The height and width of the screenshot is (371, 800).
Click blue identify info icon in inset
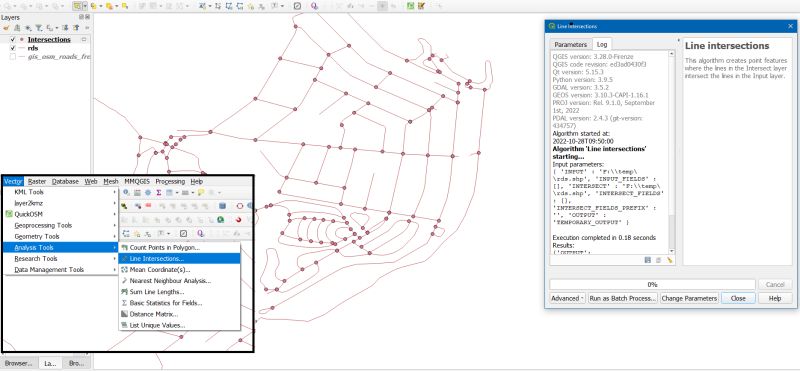coord(126,192)
